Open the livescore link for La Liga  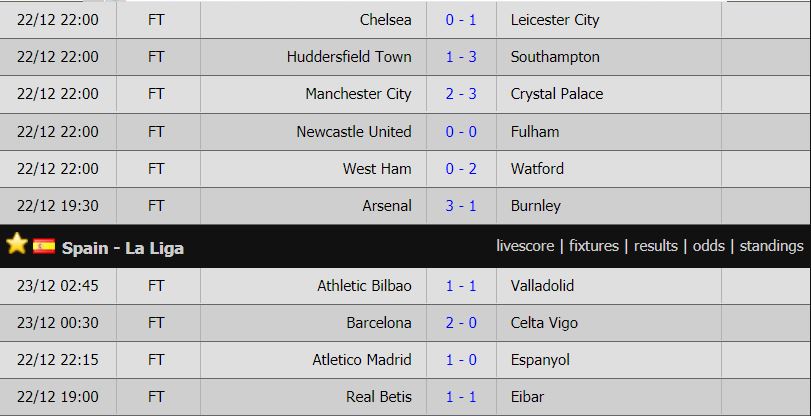click(525, 246)
